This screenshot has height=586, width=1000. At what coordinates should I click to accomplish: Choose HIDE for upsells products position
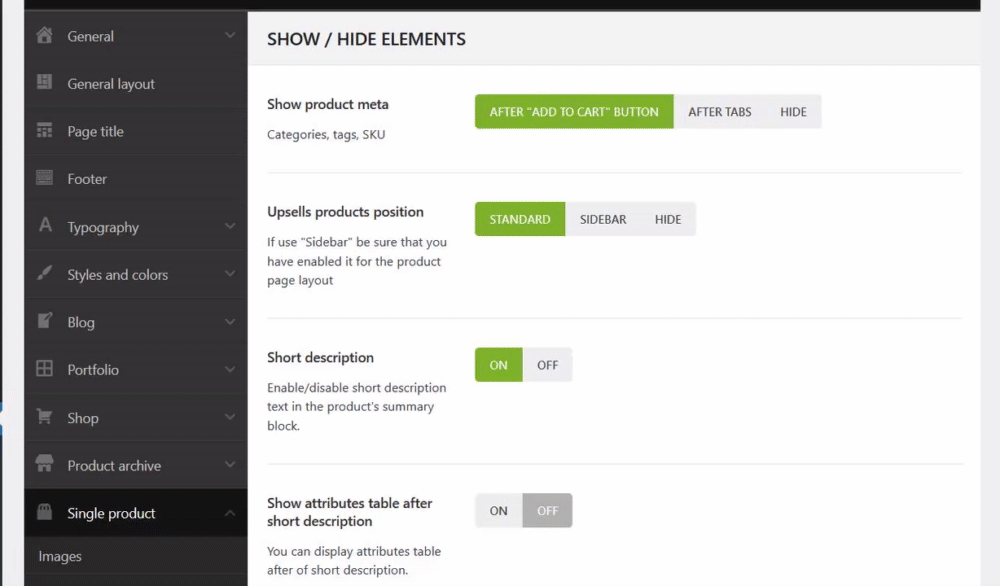[x=668, y=219]
